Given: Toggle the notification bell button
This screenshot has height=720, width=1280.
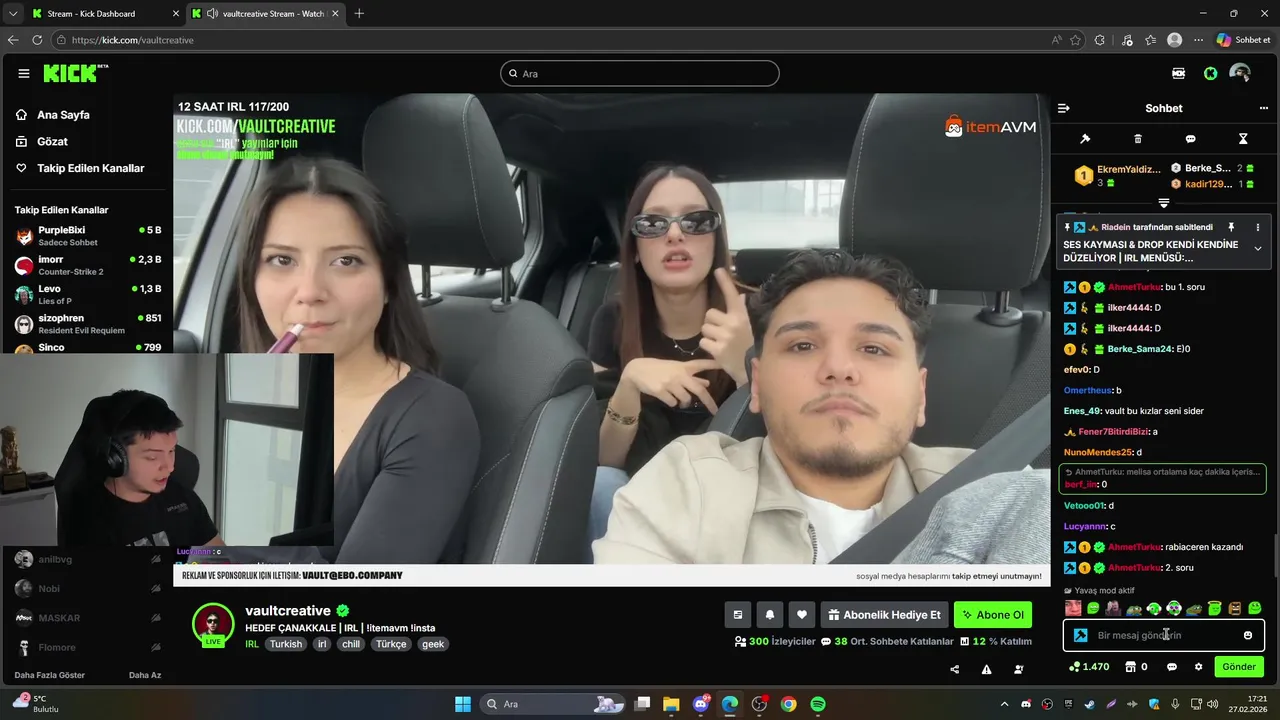Looking at the screenshot, I should 769,615.
